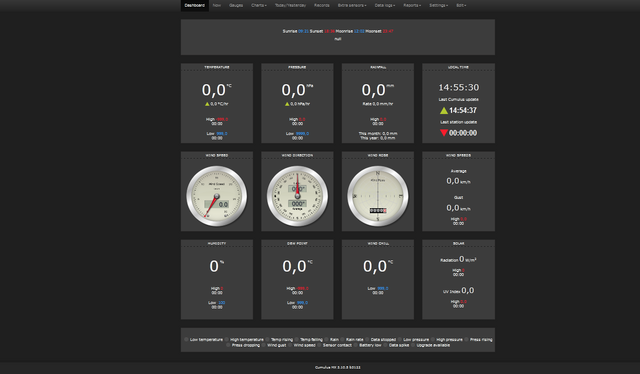The image size is (640, 374).
Task: Click the 'null' forecast text in banner
Action: (x=338, y=39)
